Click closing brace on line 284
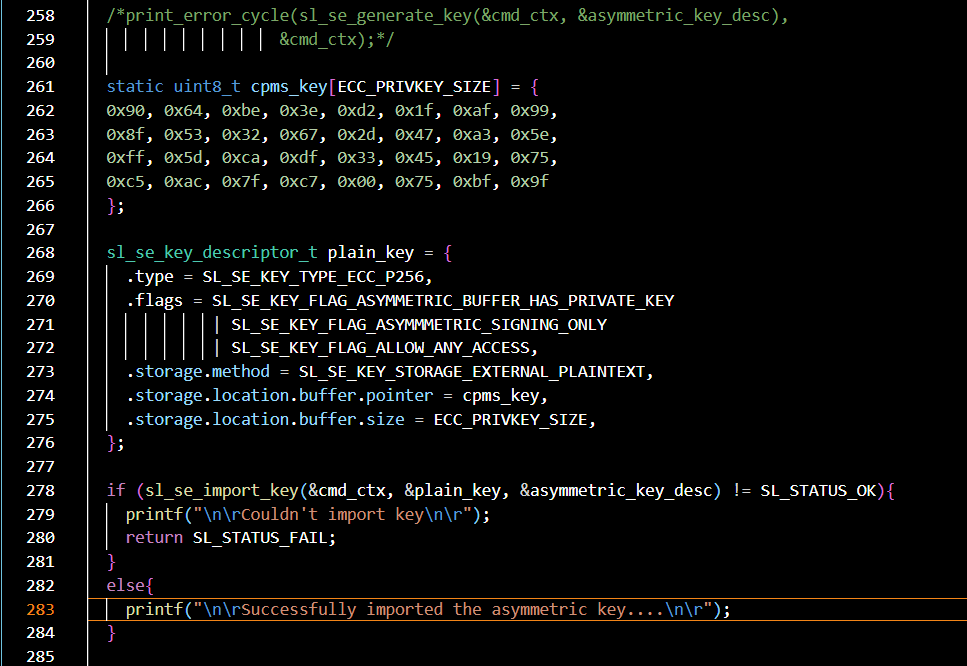Screen dimensions: 967x666 111,633
